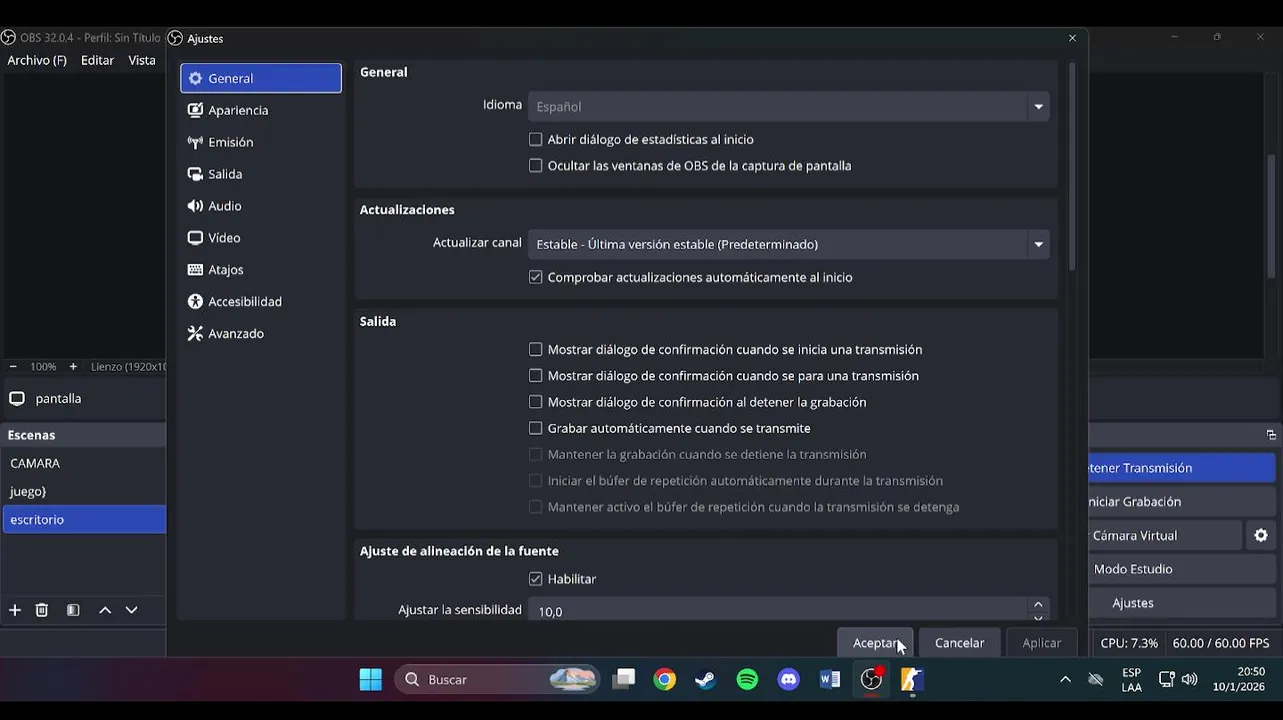Open the Apariencia settings category
This screenshot has width=1283, height=720.
(261, 110)
